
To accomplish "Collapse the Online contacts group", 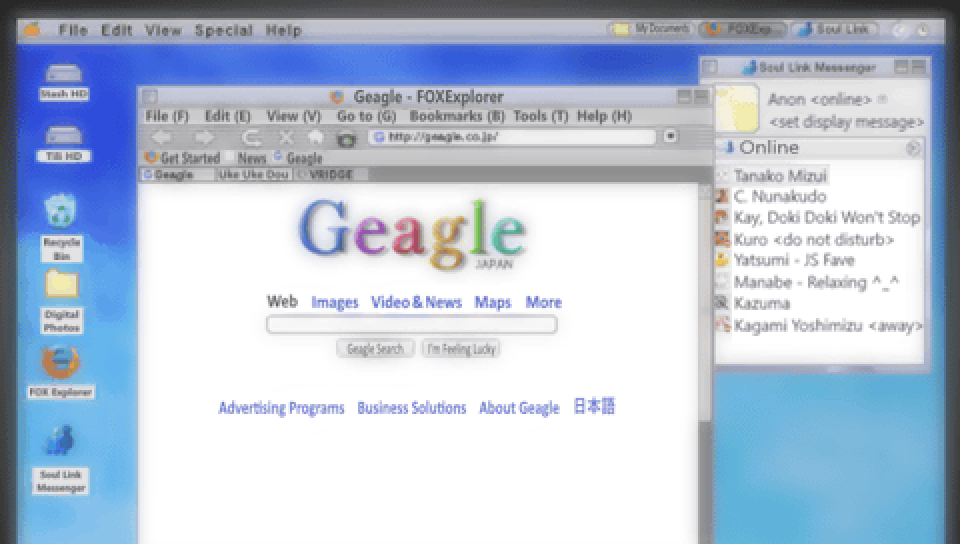I will pos(913,148).
